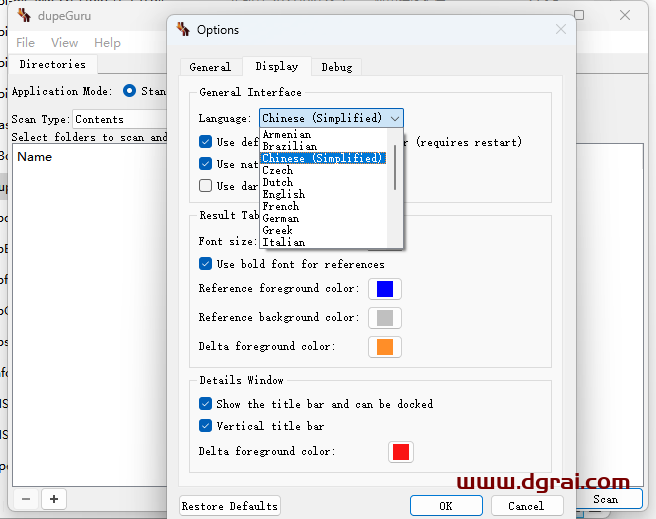656x519 pixels.
Task: Toggle the 'Use nat...' checkbox
Action: (x=205, y=164)
